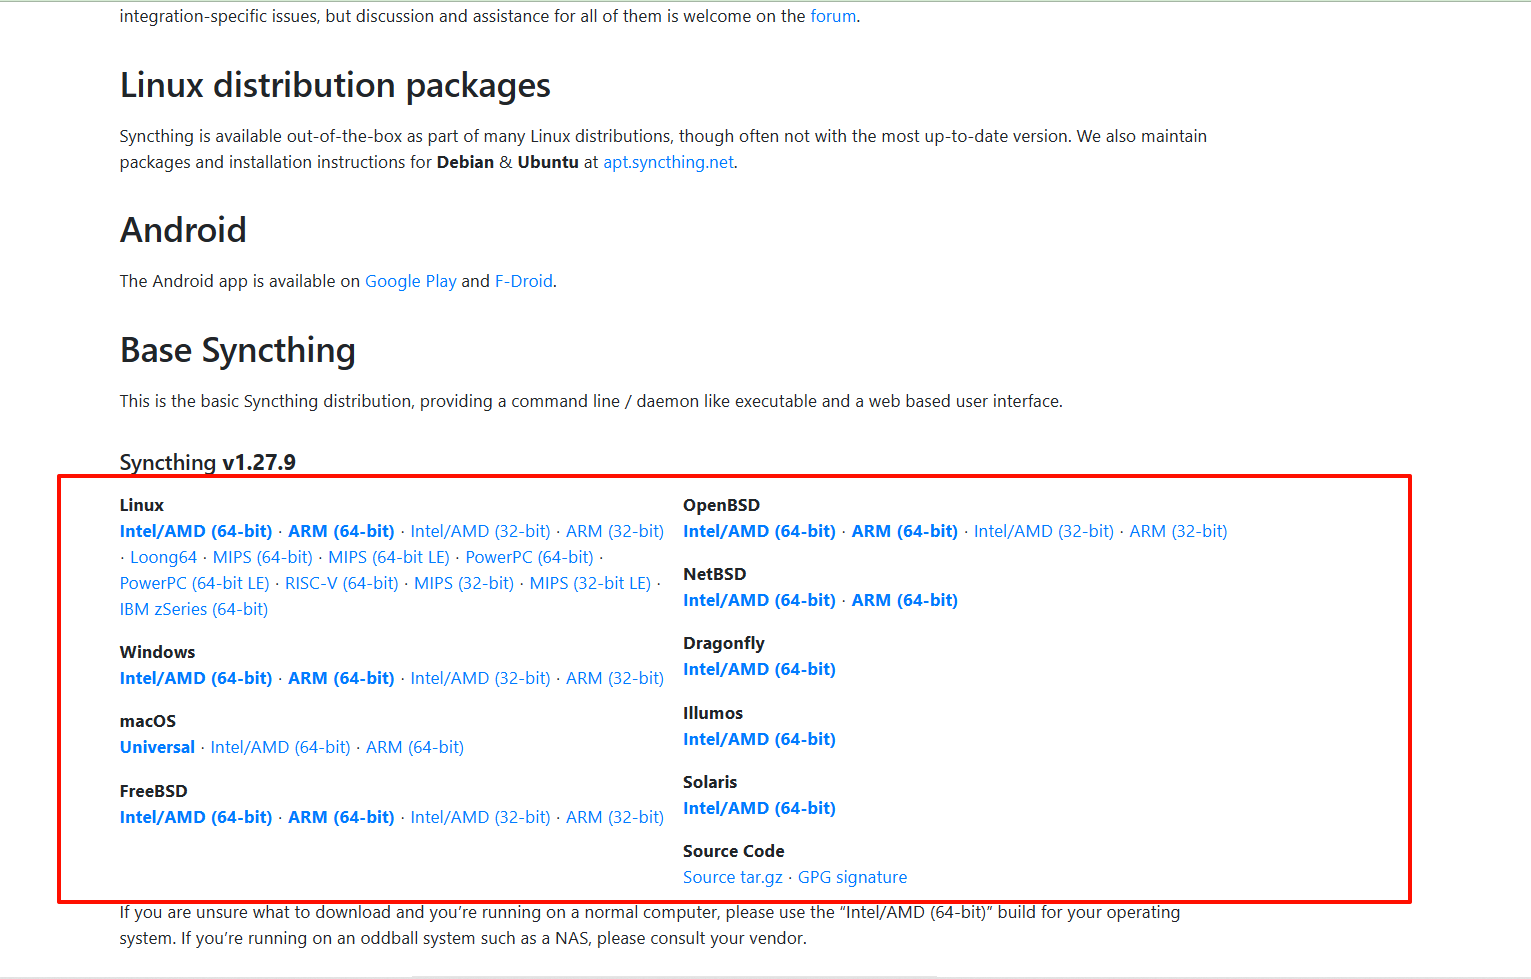Select the MIPS (64-bit LE) link
Image resolution: width=1531 pixels, height=979 pixels.
click(389, 557)
